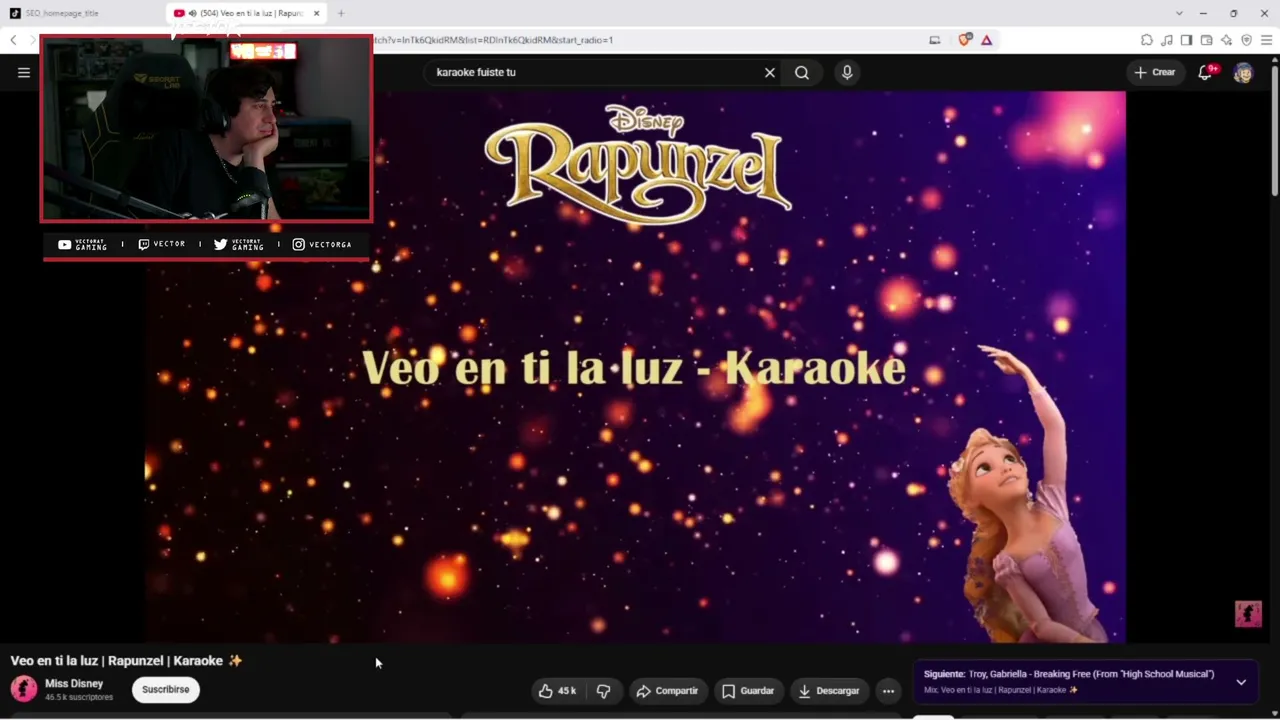1280x720 pixels.
Task: Select the Veo en ti la luz tab
Action: [247, 13]
